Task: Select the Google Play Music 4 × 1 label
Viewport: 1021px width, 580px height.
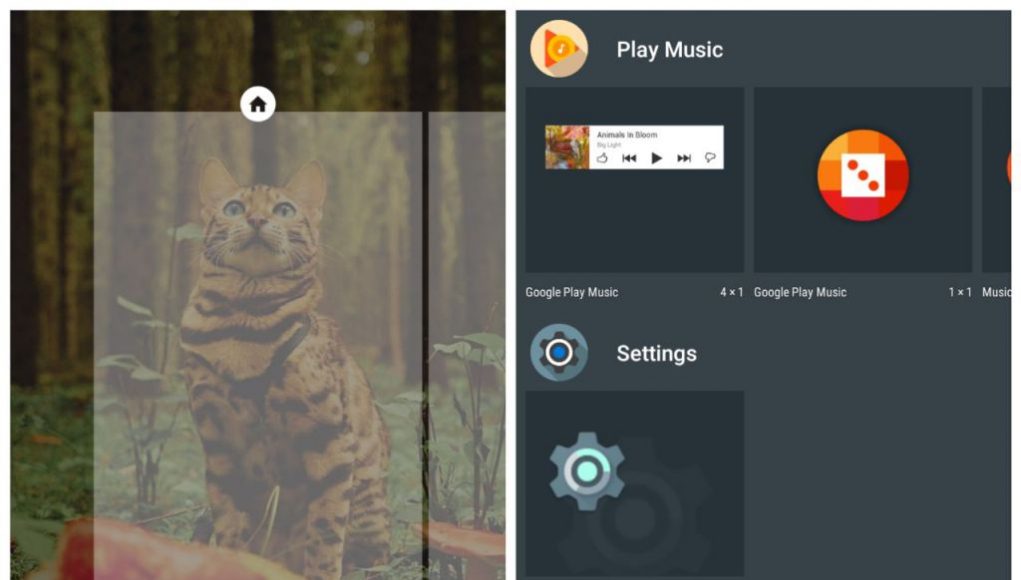Action: (x=634, y=292)
